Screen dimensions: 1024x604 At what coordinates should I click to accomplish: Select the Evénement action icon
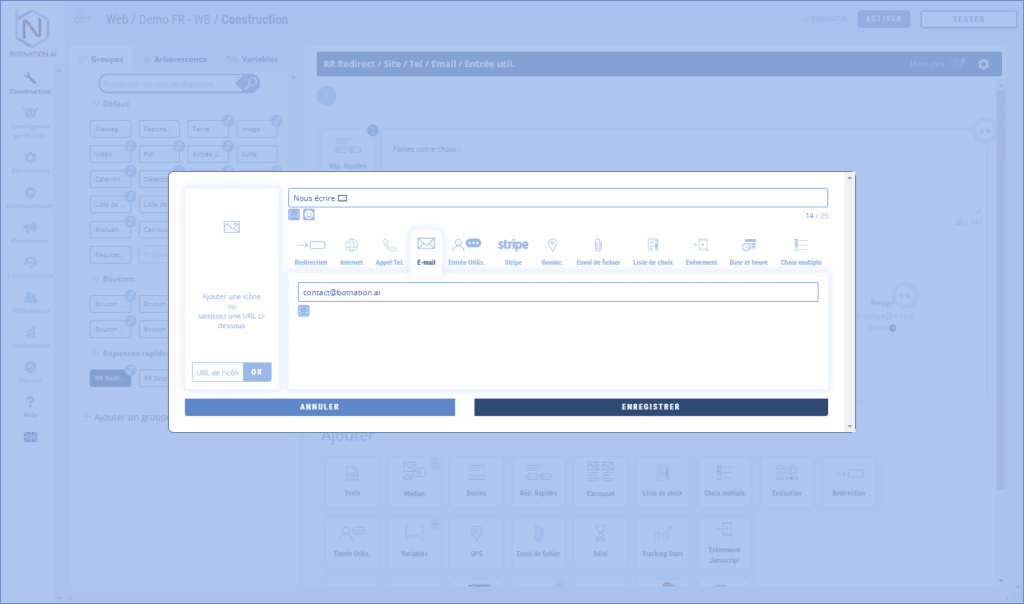701,250
